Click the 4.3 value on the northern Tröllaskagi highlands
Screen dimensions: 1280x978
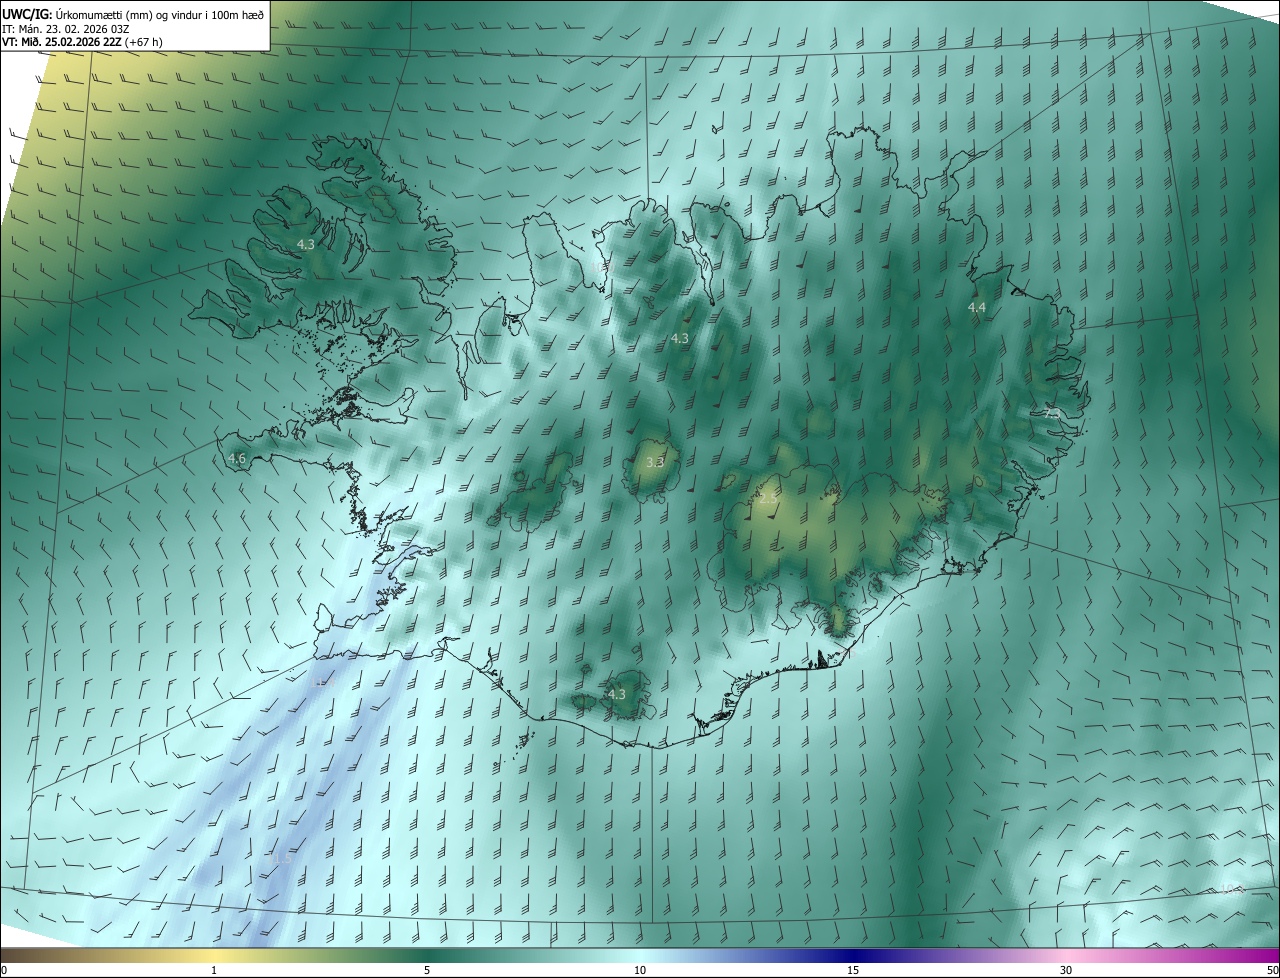(680, 339)
